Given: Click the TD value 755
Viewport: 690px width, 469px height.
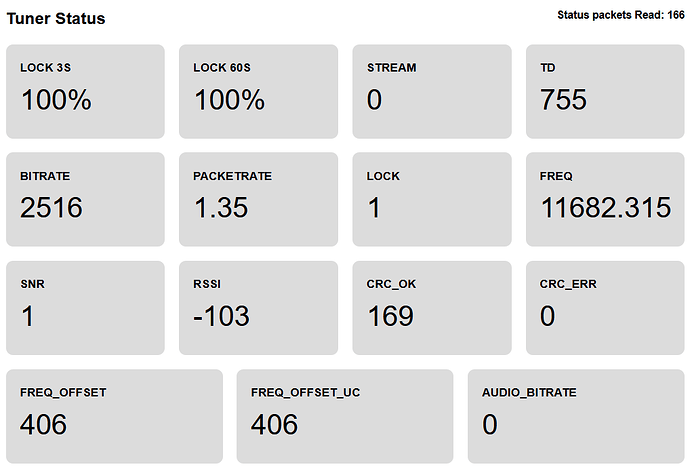Looking at the screenshot, I should [x=563, y=100].
